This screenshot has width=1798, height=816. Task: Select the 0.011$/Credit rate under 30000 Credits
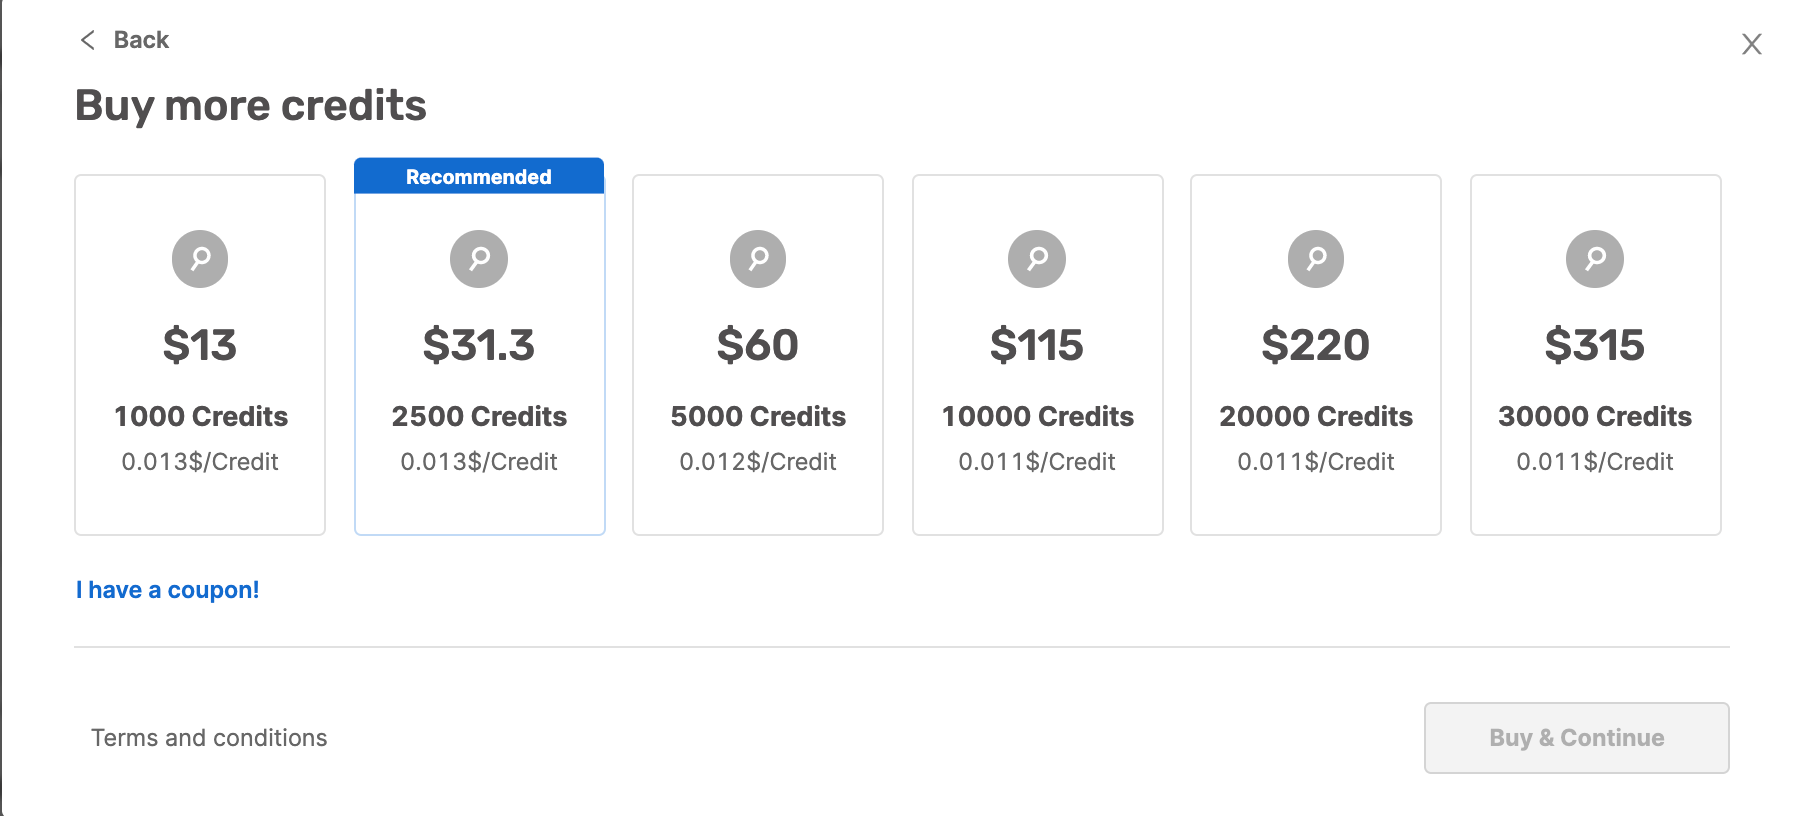tap(1595, 462)
